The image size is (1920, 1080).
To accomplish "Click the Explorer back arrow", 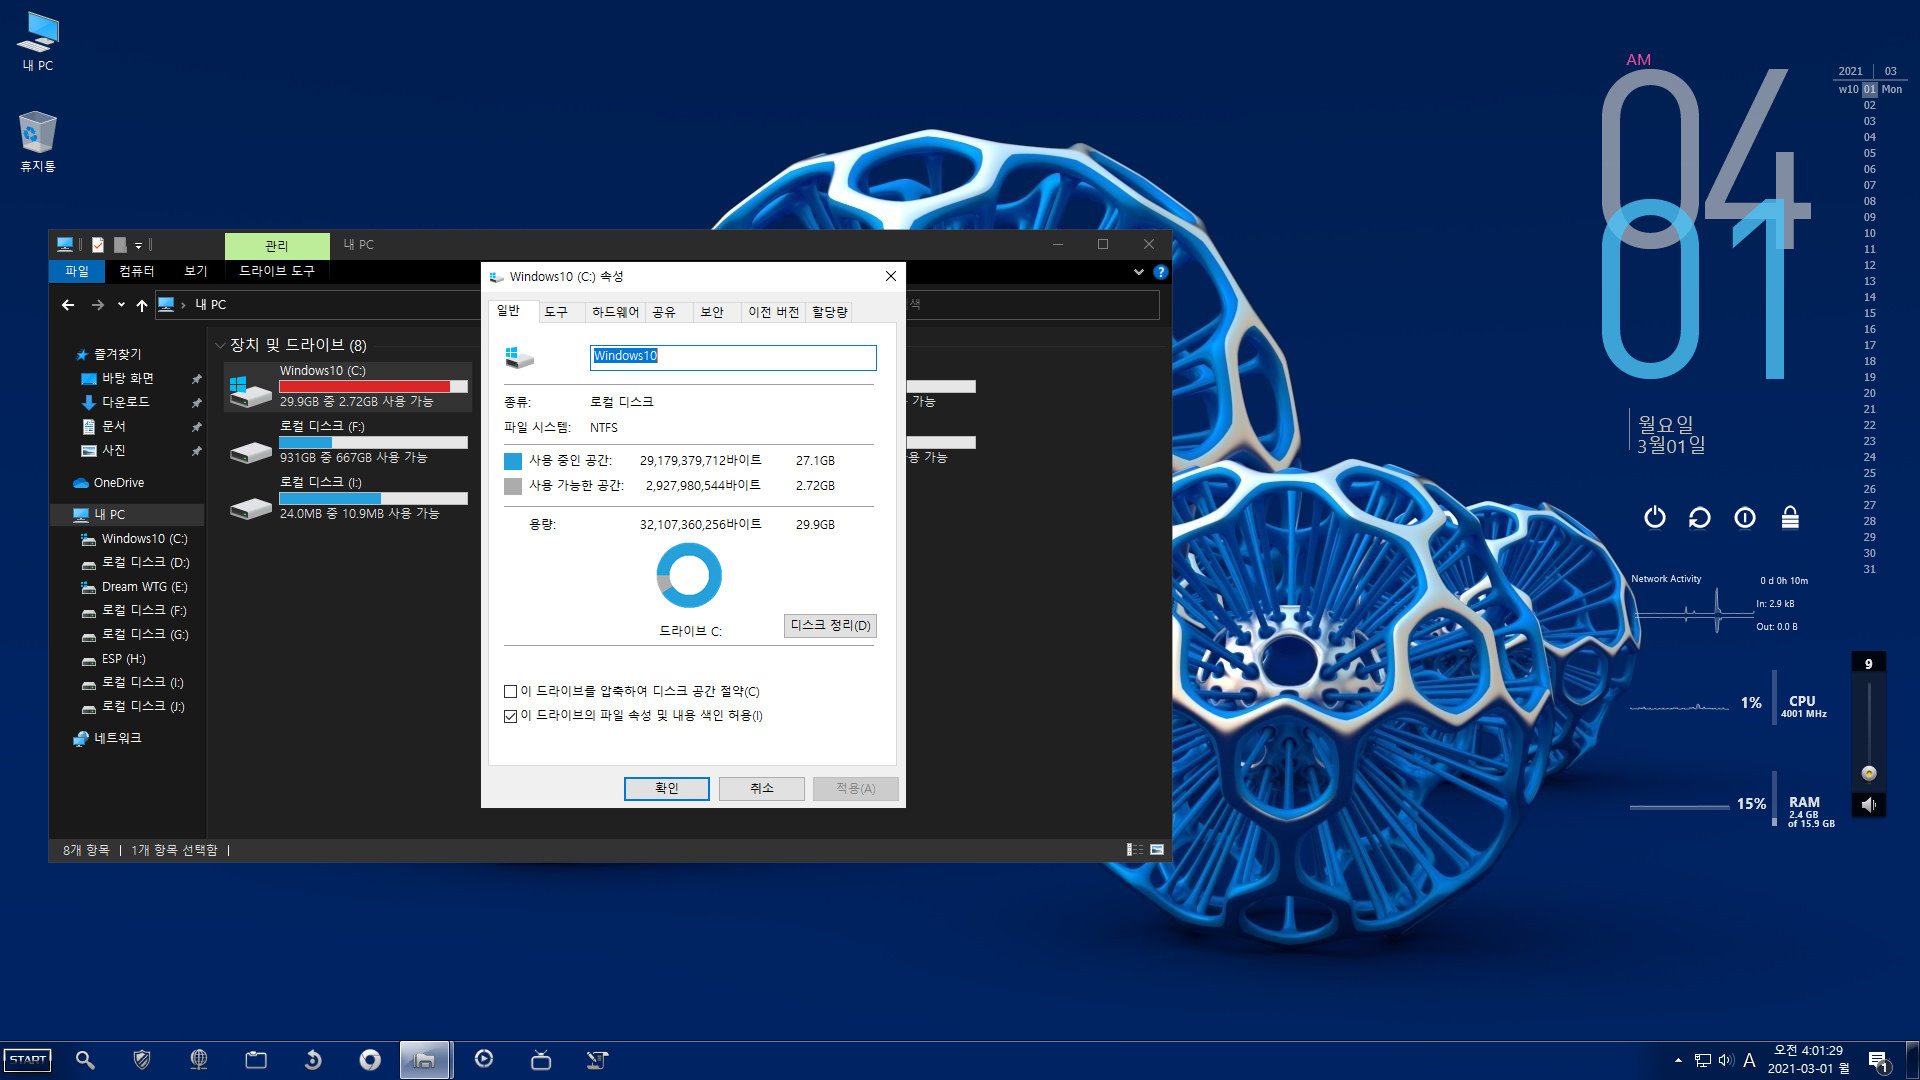I will [68, 305].
